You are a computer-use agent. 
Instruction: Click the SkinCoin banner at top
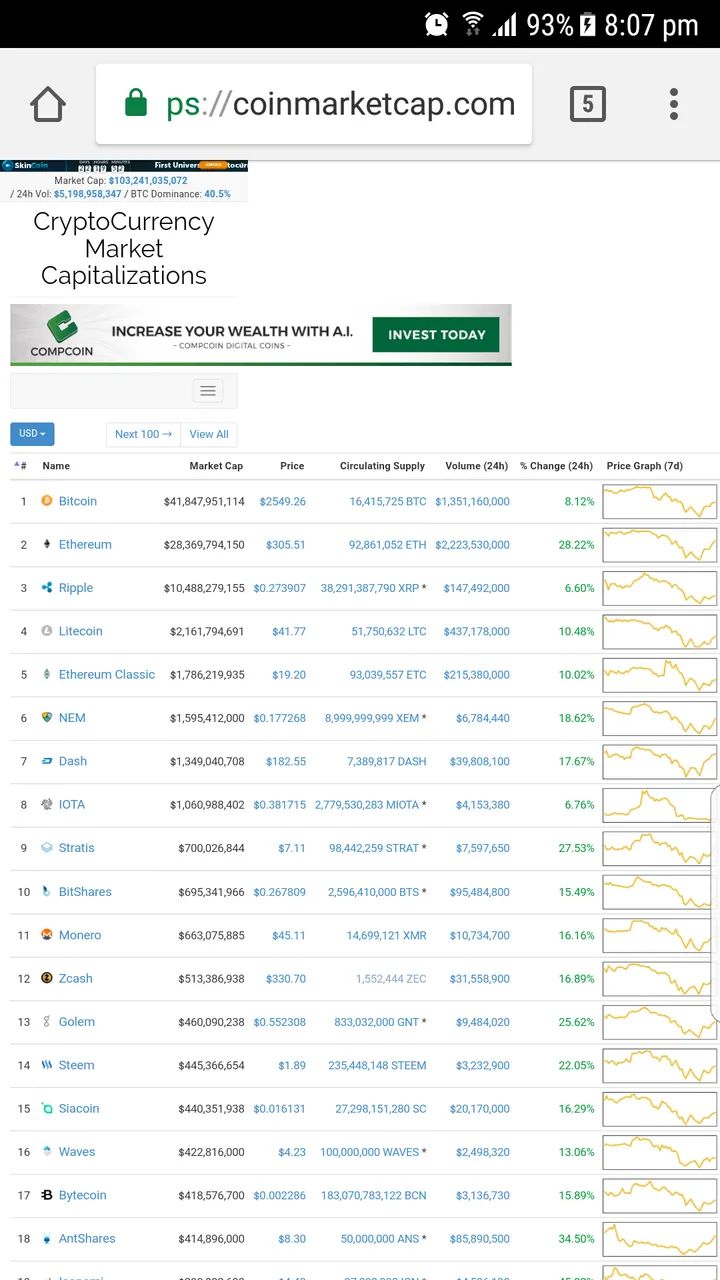pos(124,165)
